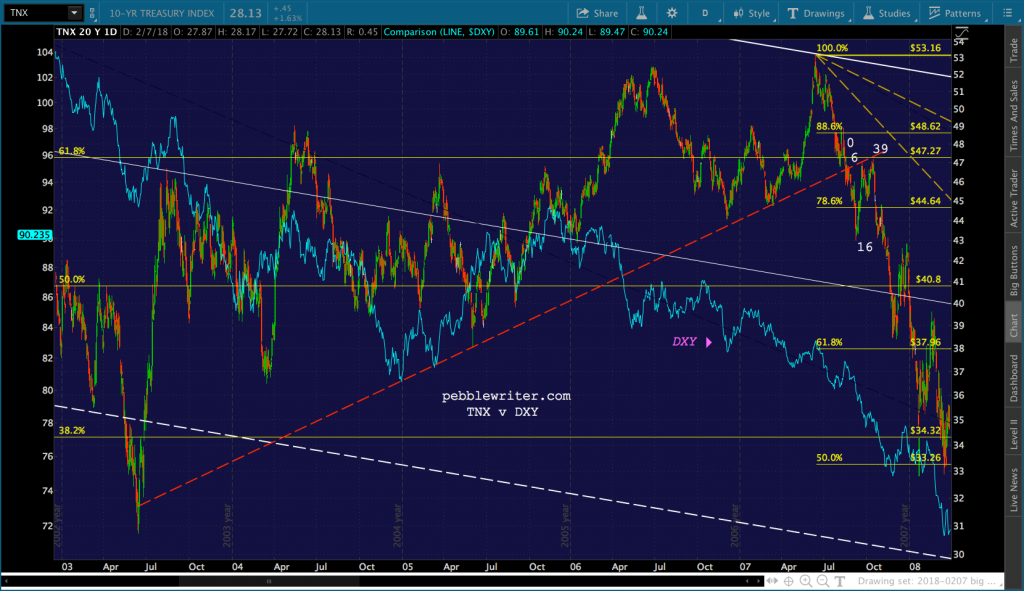Viewport: 1024px width, 591px height.
Task: Click the pebblewriter.com chart annotation
Action: [506, 396]
